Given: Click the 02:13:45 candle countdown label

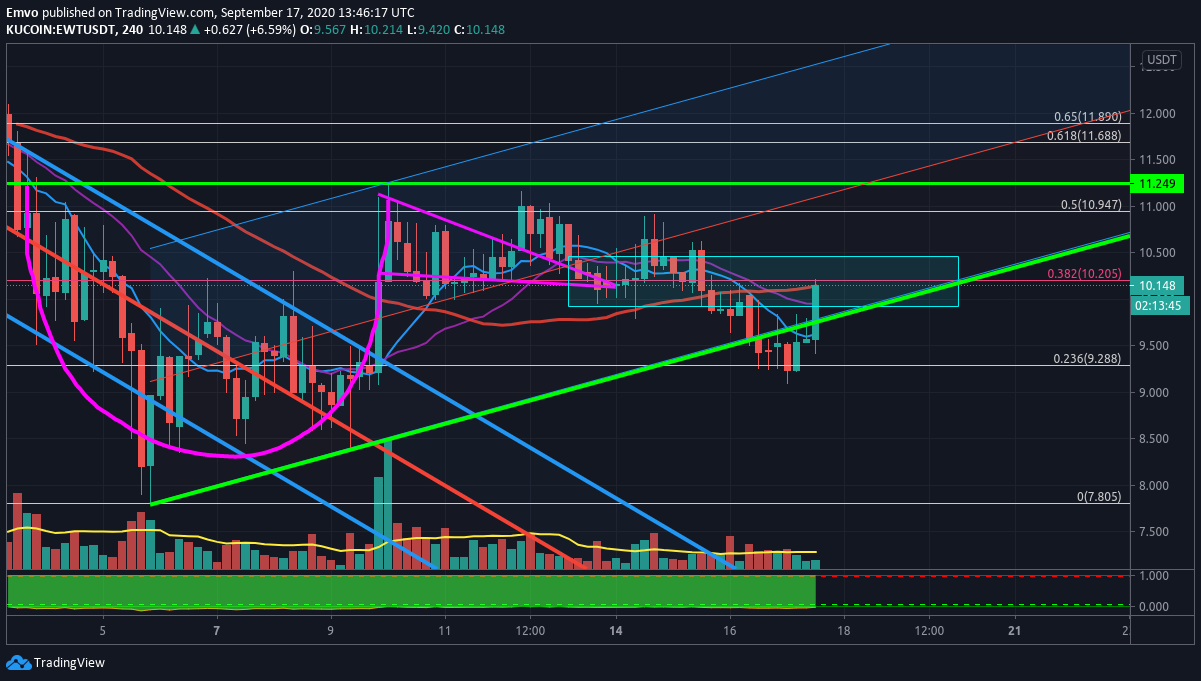Looking at the screenshot, I should coord(1158,306).
